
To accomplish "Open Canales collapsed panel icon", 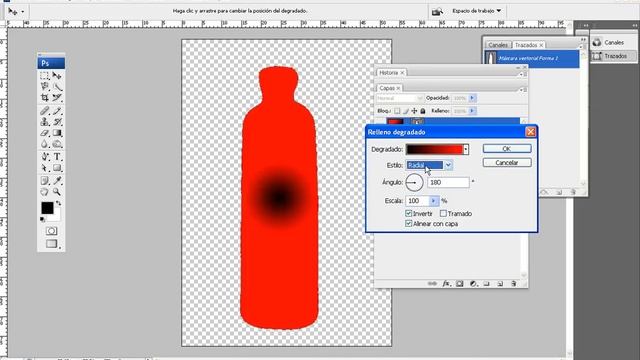I will pos(597,42).
